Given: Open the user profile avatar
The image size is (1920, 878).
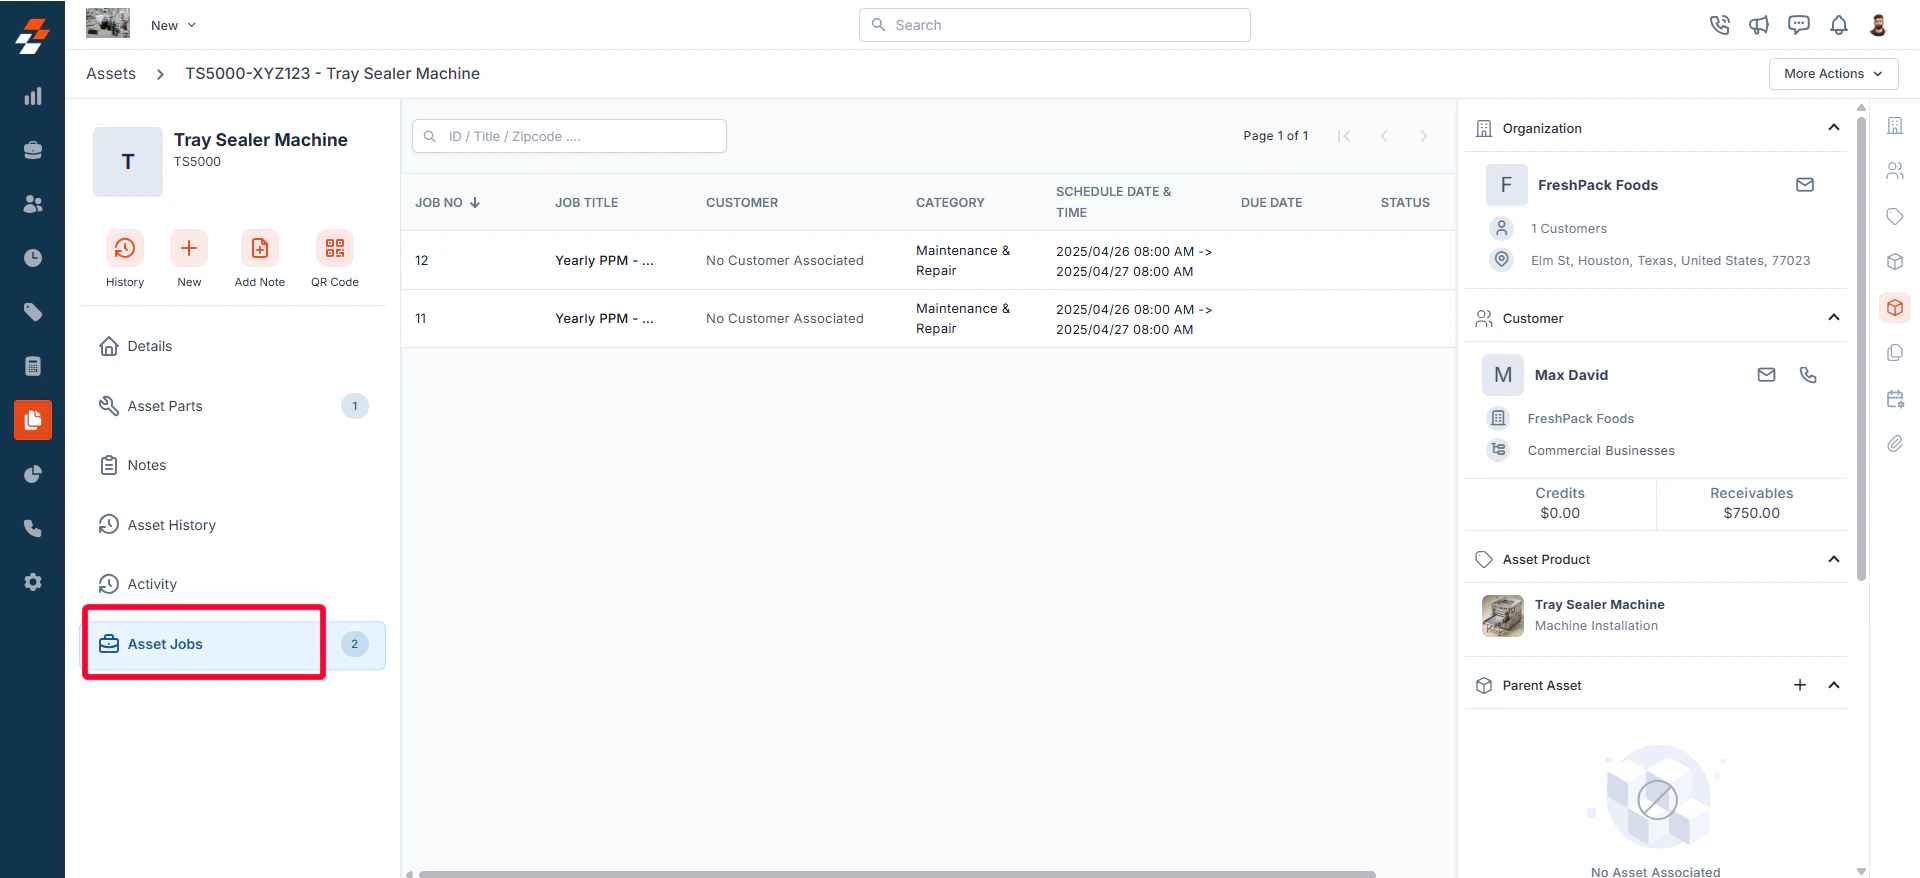Looking at the screenshot, I should (x=1878, y=25).
